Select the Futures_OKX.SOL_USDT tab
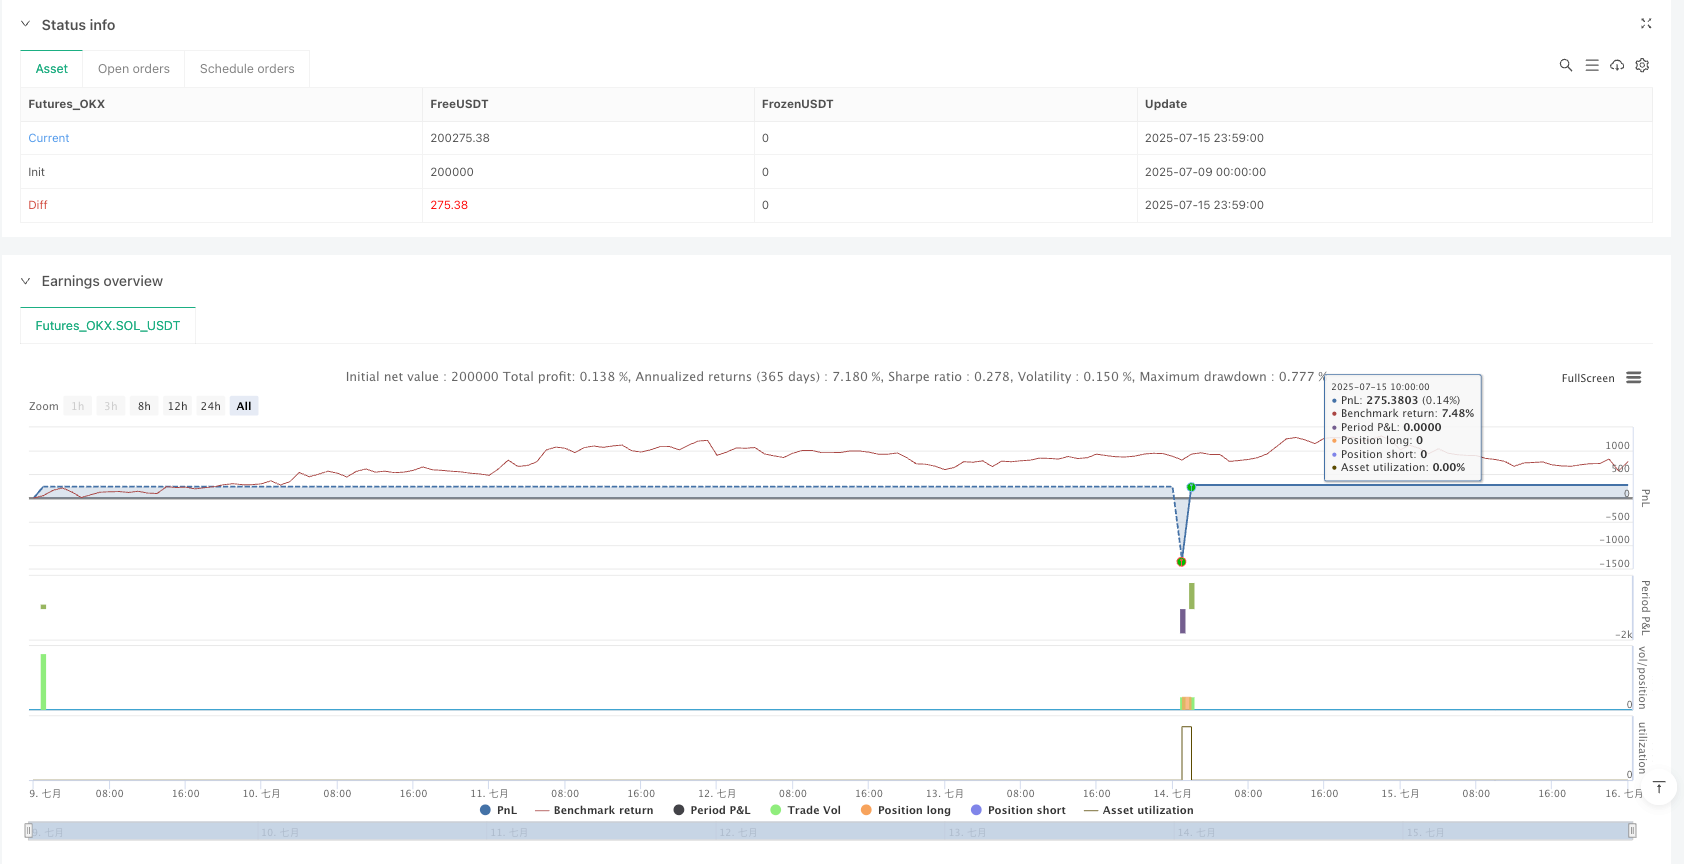 (108, 326)
